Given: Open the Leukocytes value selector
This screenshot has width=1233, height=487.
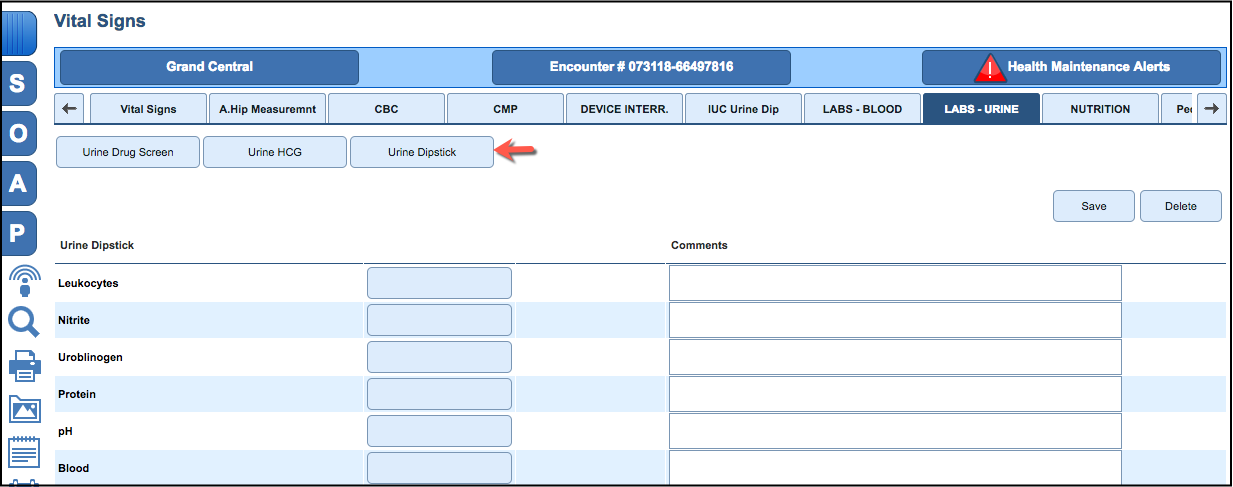Looking at the screenshot, I should coord(439,283).
